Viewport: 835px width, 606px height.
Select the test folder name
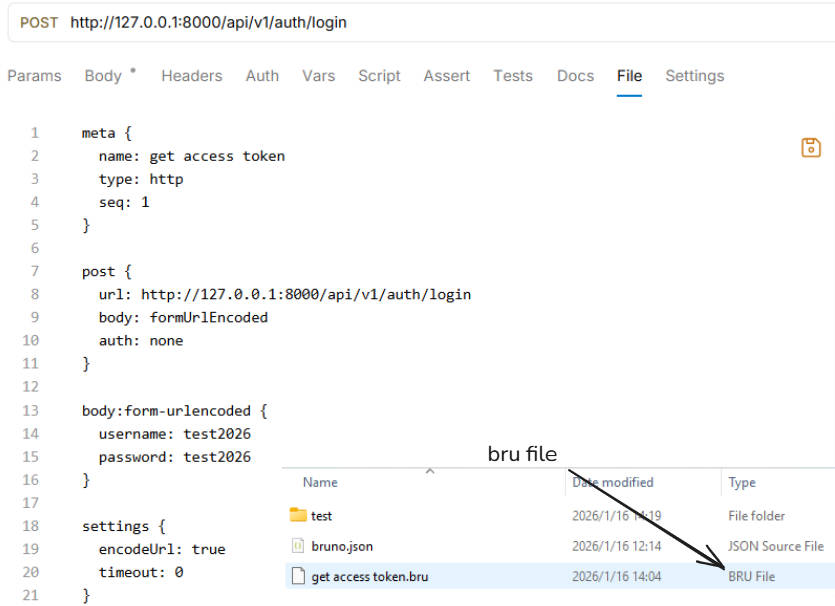pyautogui.click(x=321, y=515)
